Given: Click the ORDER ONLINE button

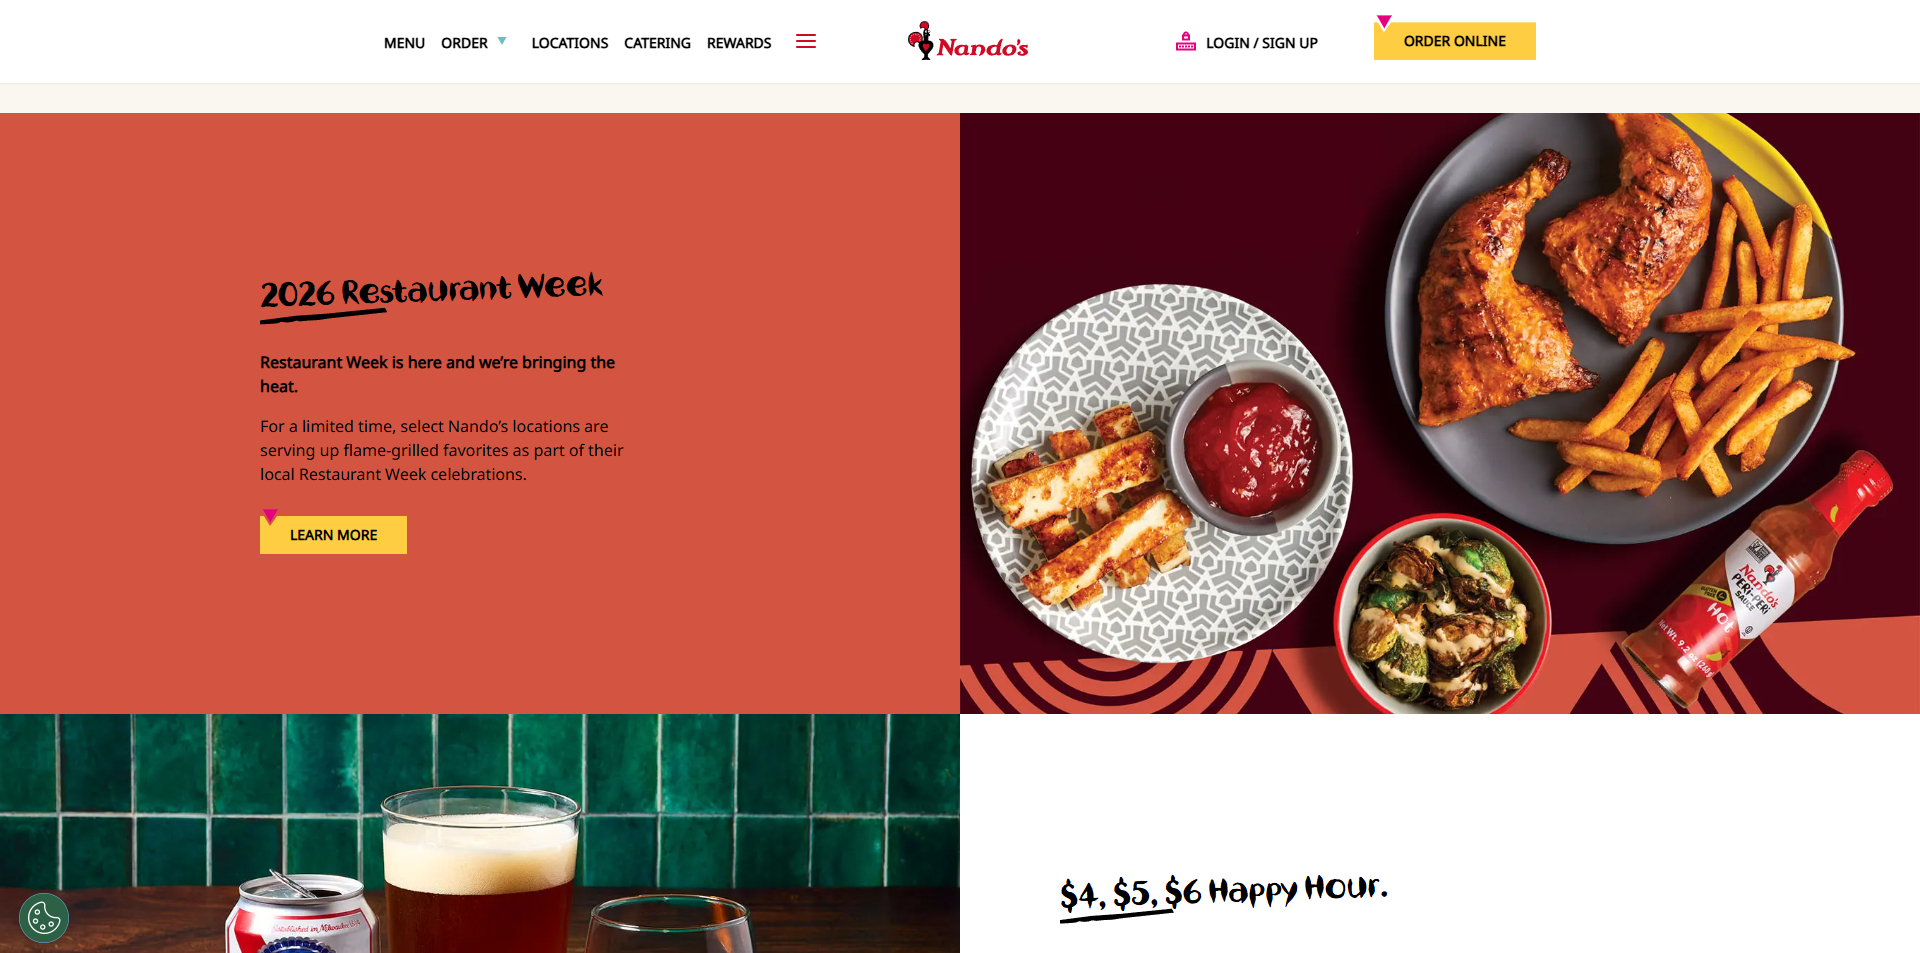Looking at the screenshot, I should (x=1454, y=41).
